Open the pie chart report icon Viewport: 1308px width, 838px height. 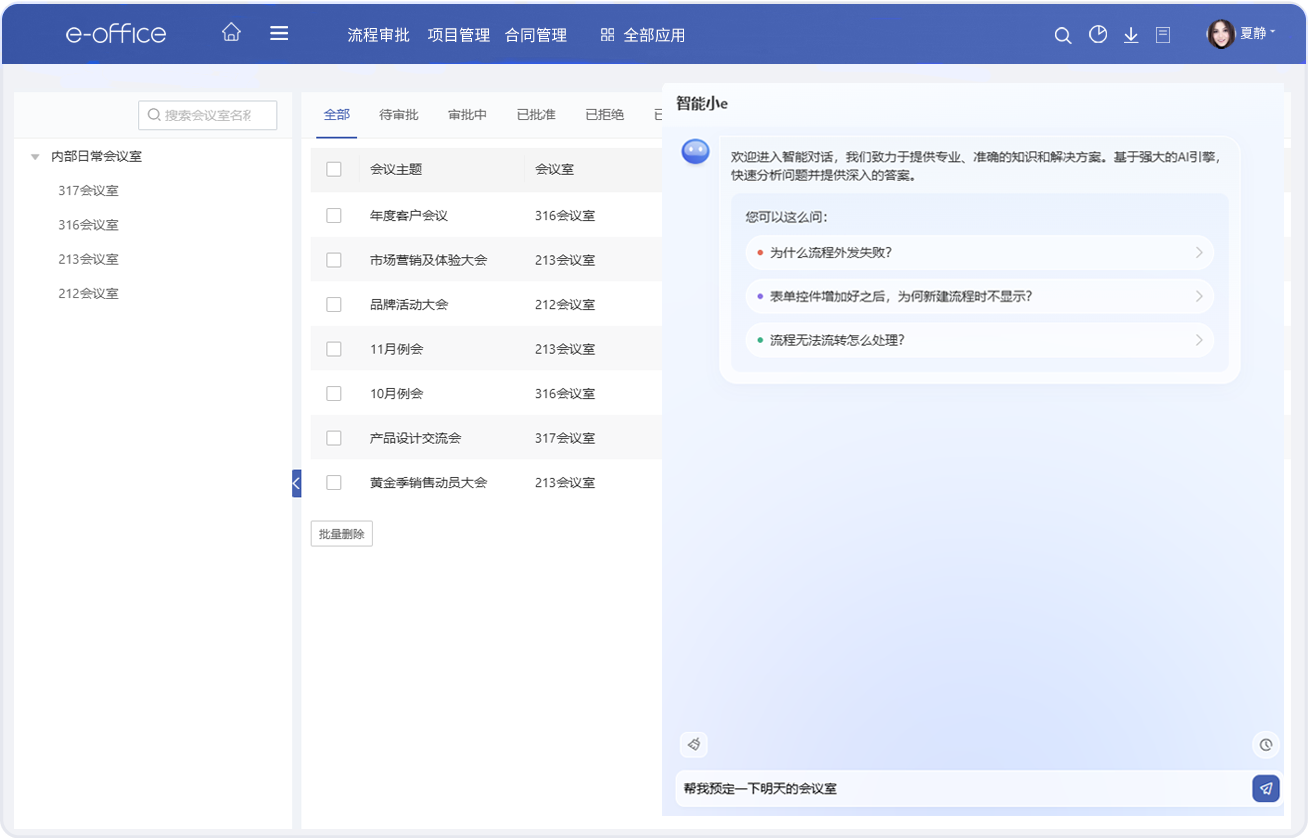[x=1098, y=35]
